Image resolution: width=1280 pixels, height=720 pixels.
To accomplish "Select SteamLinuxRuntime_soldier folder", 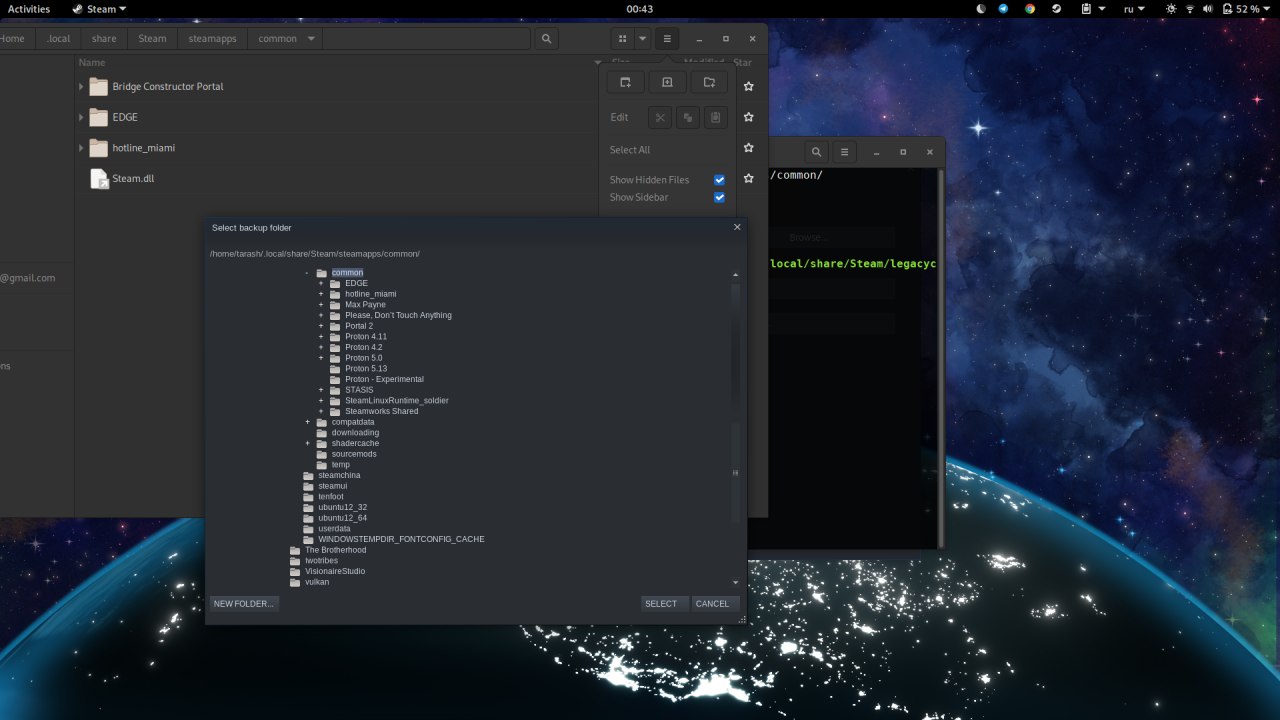I will [396, 401].
